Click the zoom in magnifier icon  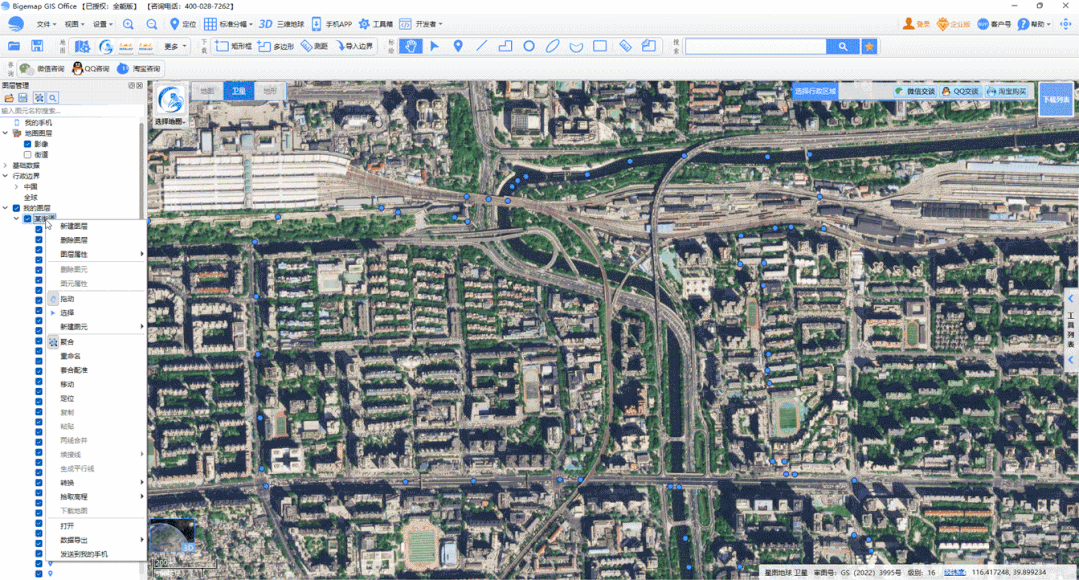pyautogui.click(x=128, y=24)
